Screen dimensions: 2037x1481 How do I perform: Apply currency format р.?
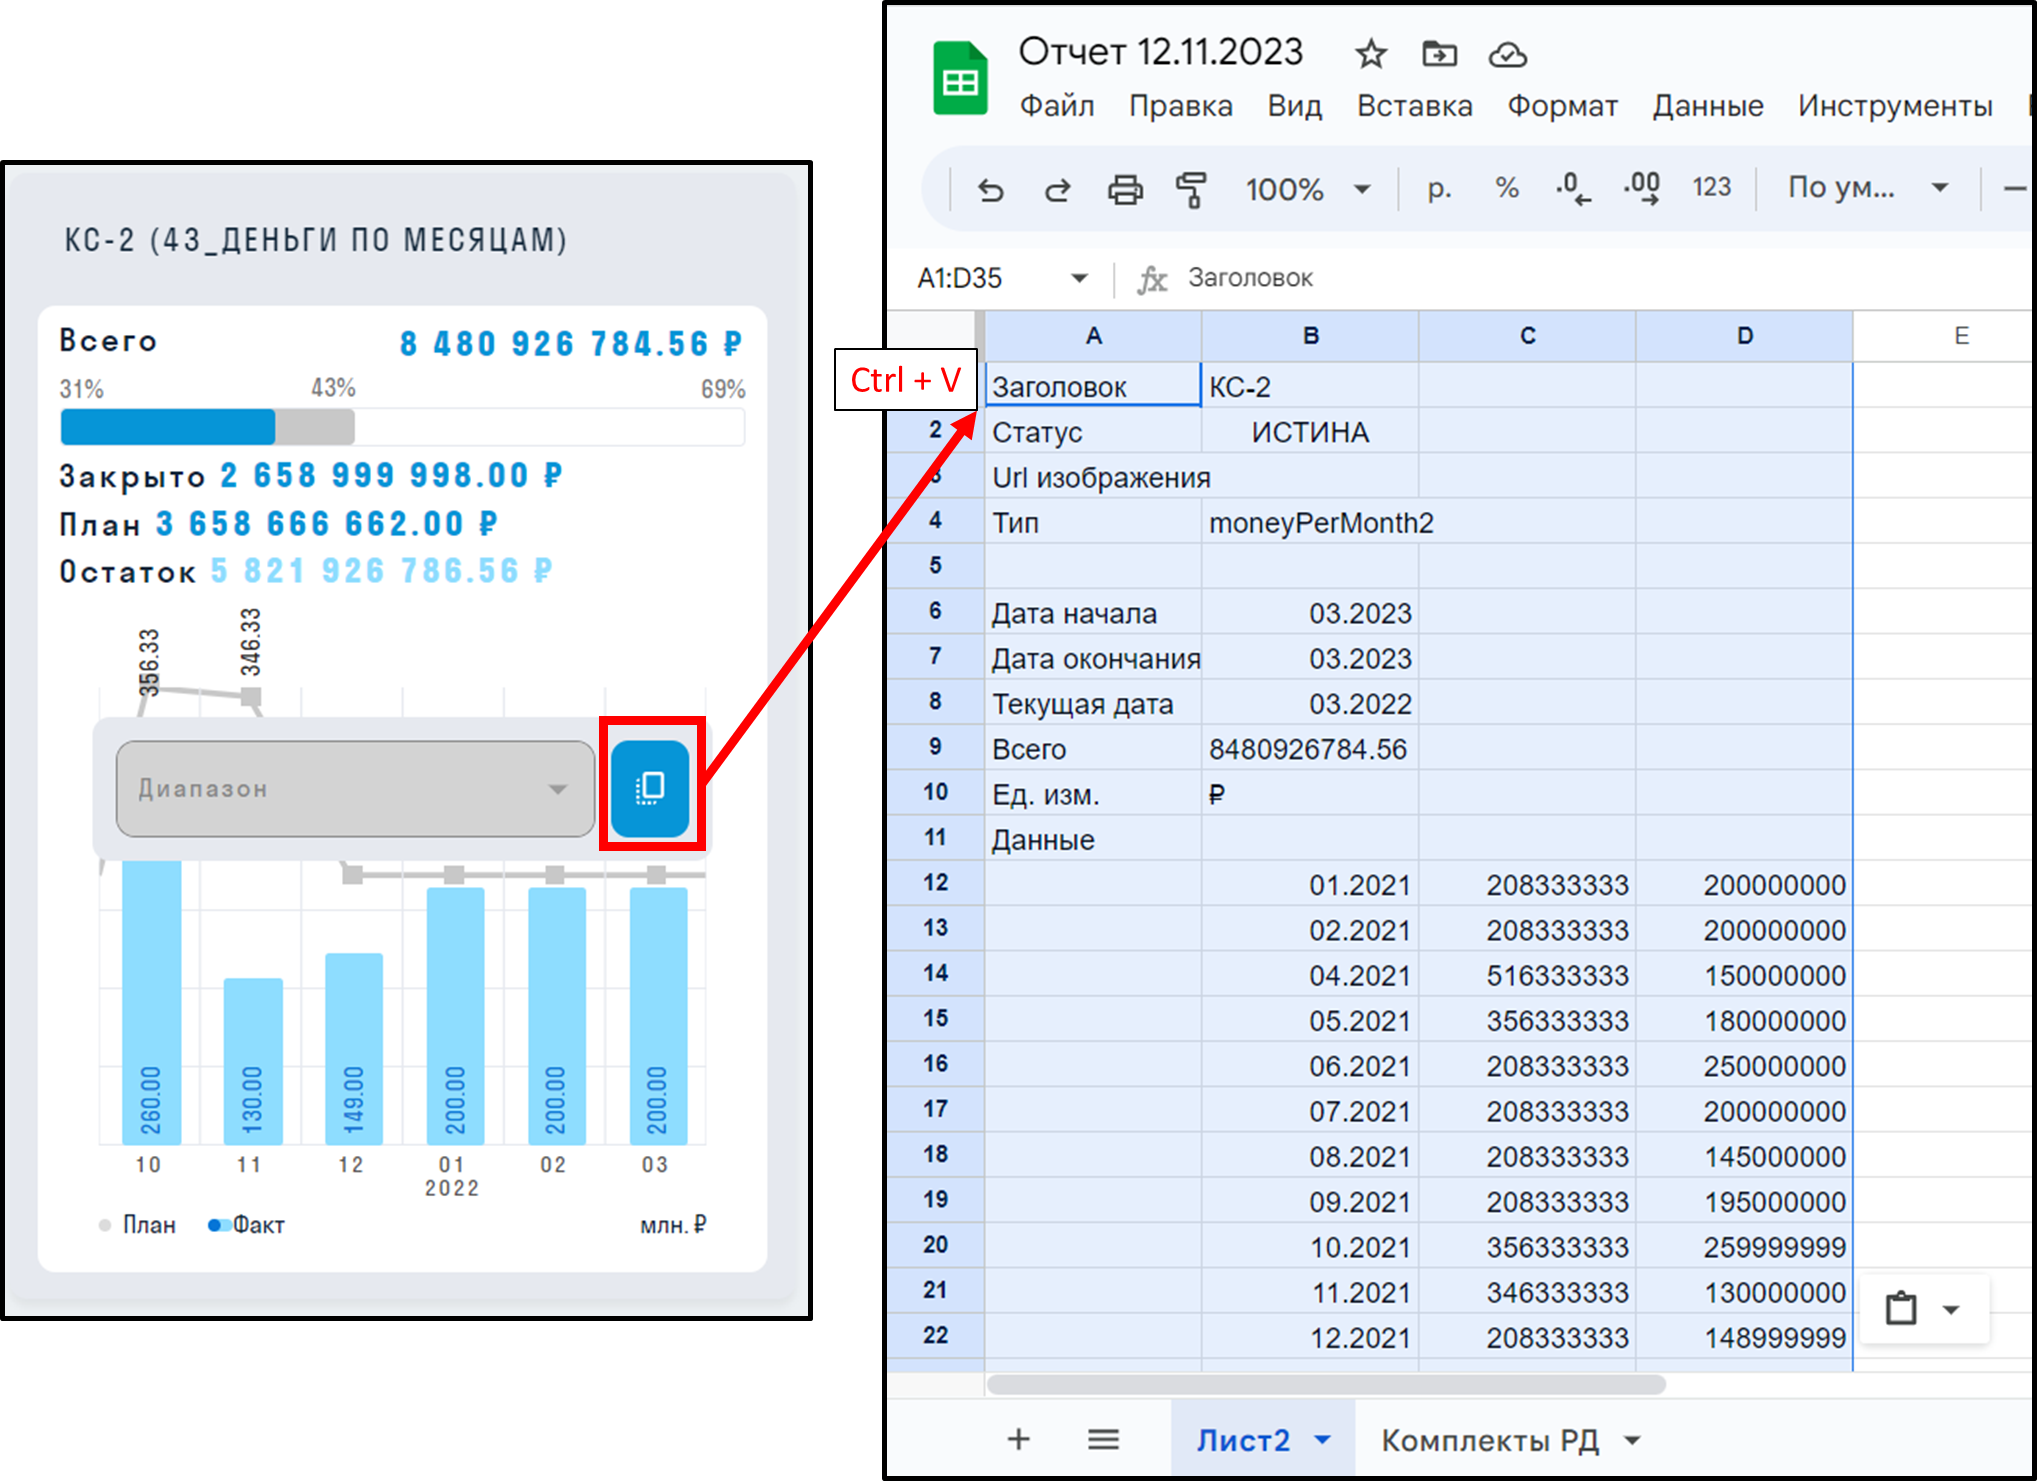1439,188
